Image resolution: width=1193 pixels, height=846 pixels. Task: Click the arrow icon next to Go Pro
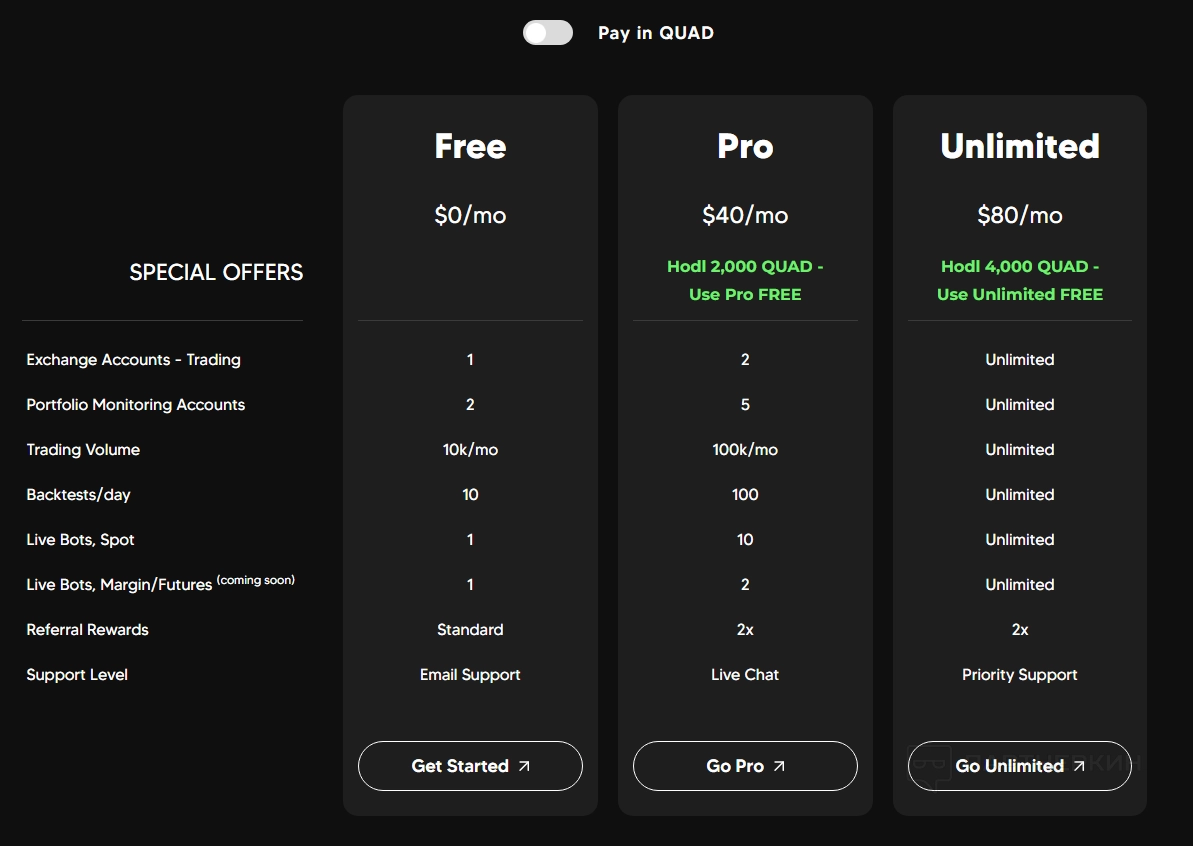(779, 766)
